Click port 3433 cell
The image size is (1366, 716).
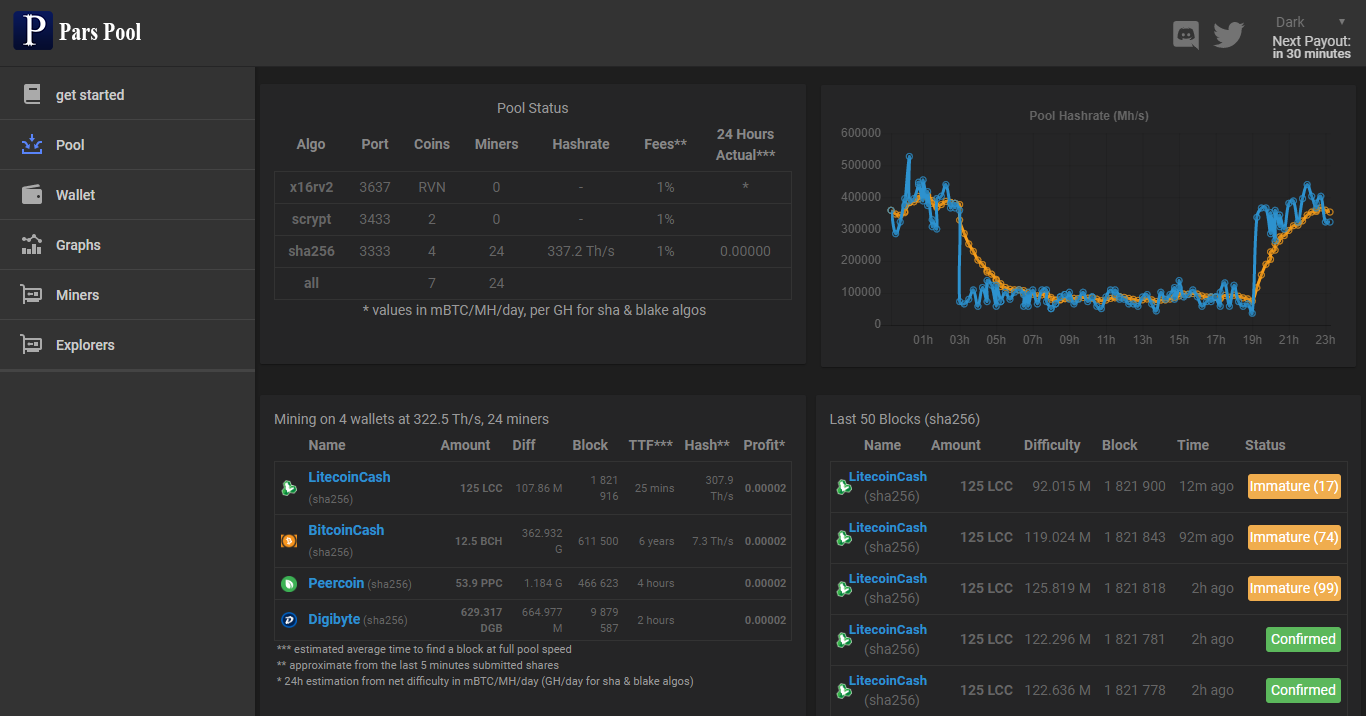click(x=375, y=219)
